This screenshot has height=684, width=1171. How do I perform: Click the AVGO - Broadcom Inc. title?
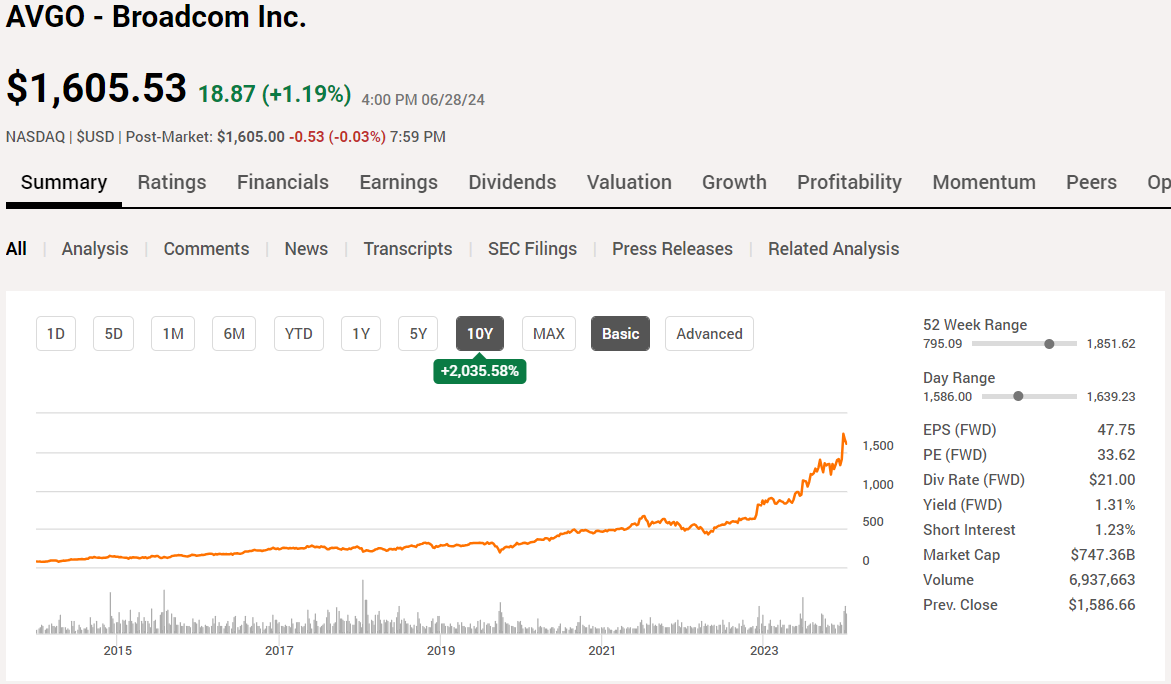click(156, 17)
